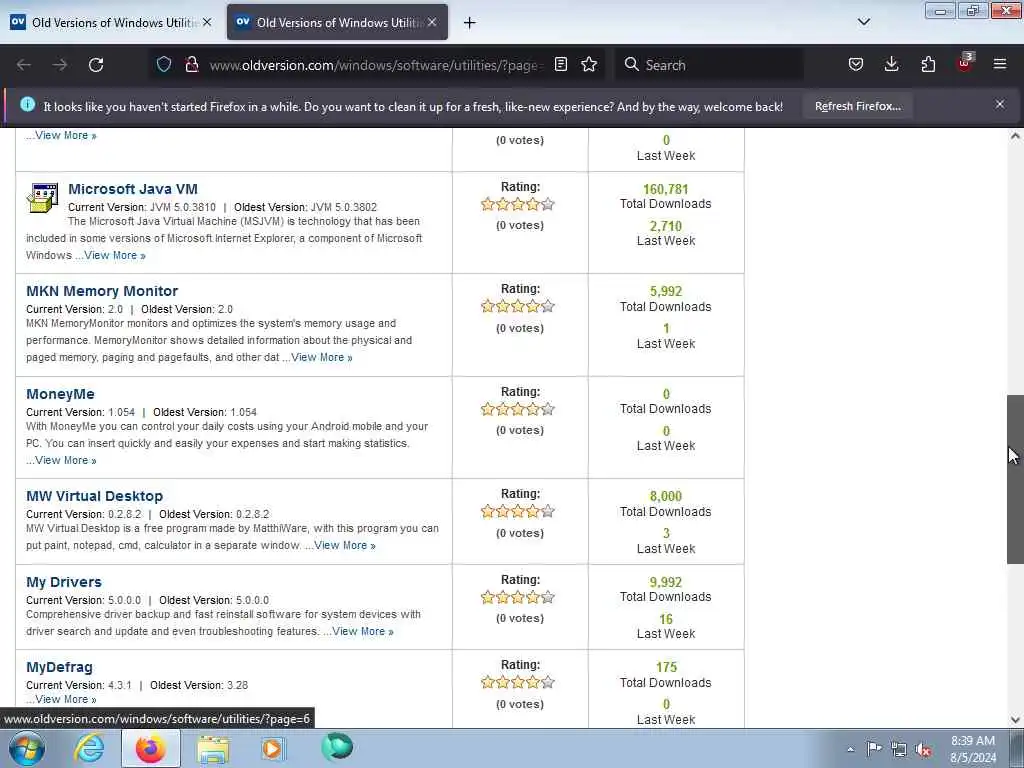Rate MoneyMe using the star rating
This screenshot has width=1024, height=768.
tap(517, 409)
